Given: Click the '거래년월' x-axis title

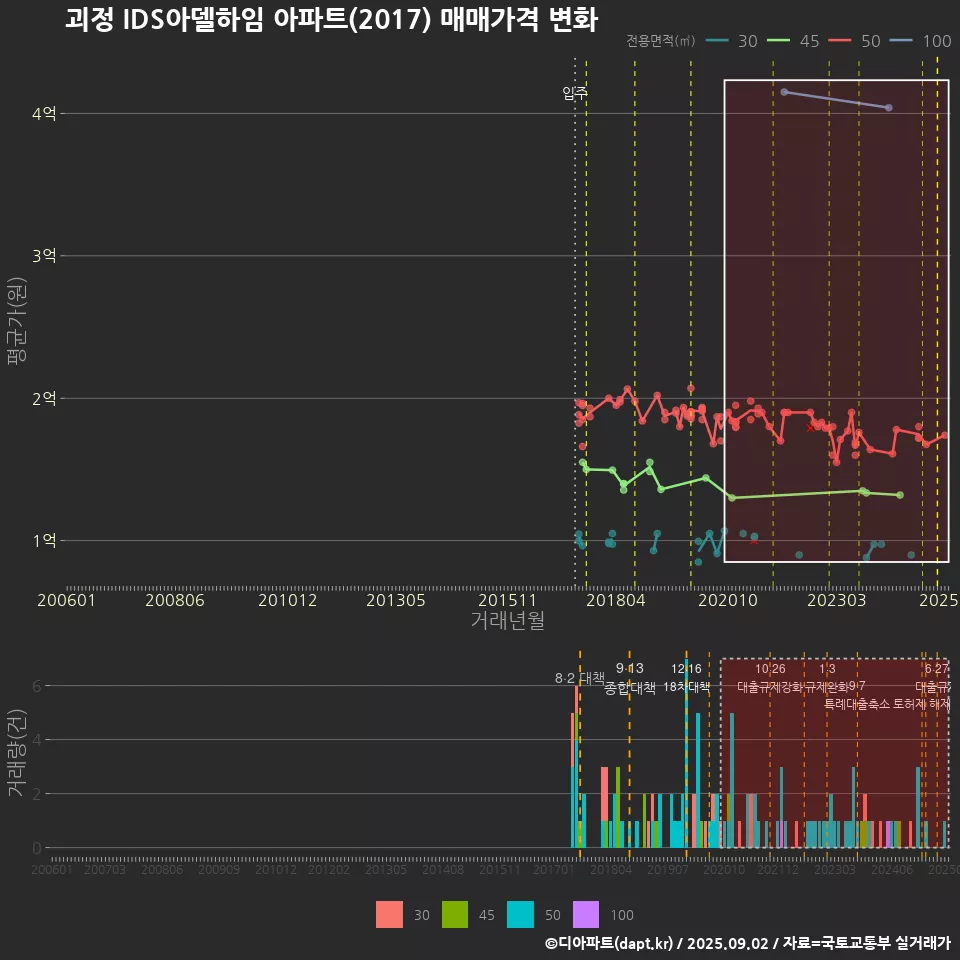Looking at the screenshot, I should (x=508, y=620).
